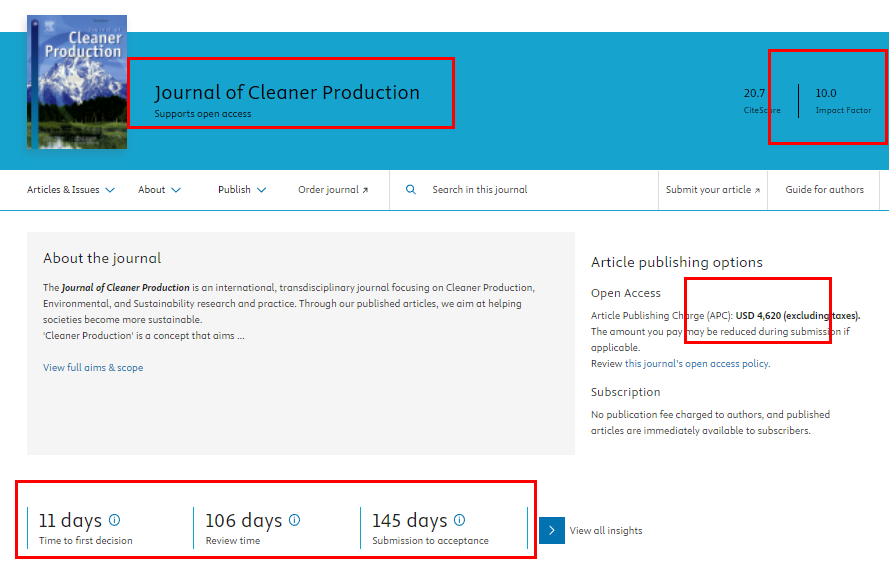Open this journal's open access policy link
Viewport: 889px width, 572px height.
coord(697,363)
